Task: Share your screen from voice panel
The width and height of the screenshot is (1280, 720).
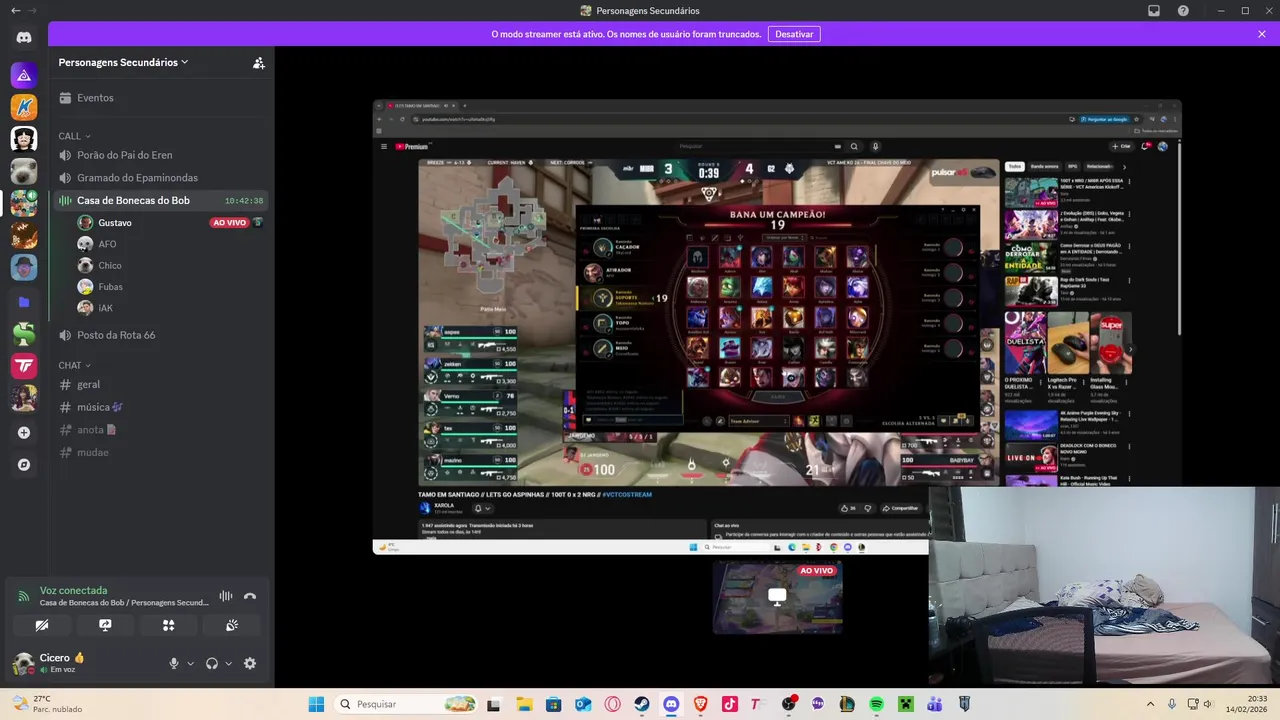Action: [105, 625]
